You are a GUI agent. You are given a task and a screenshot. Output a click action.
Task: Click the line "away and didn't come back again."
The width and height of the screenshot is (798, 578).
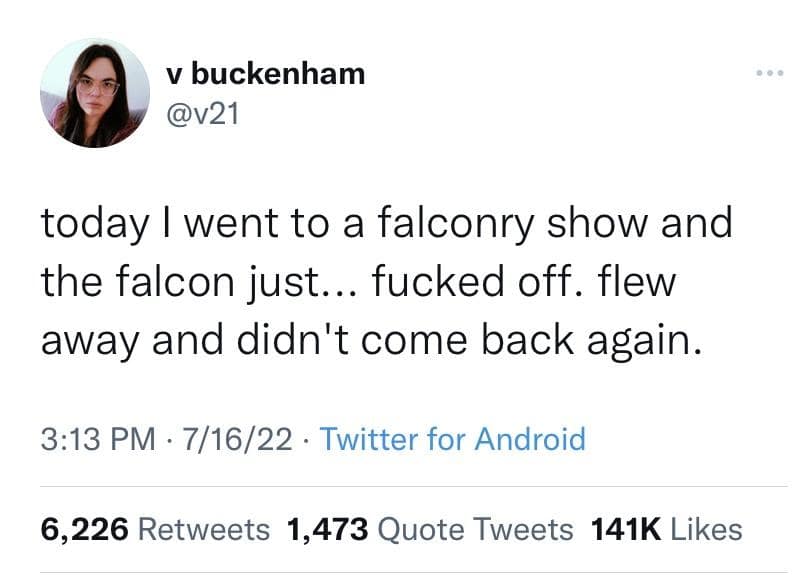coord(372,341)
